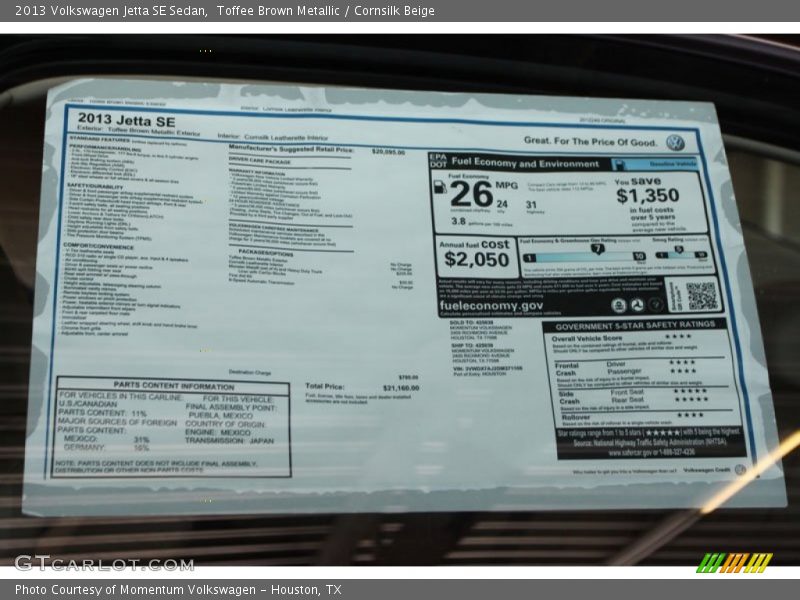Open the fueleconomy.gov link on label
Image resolution: width=800 pixels, height=600 pixels.
(x=491, y=306)
